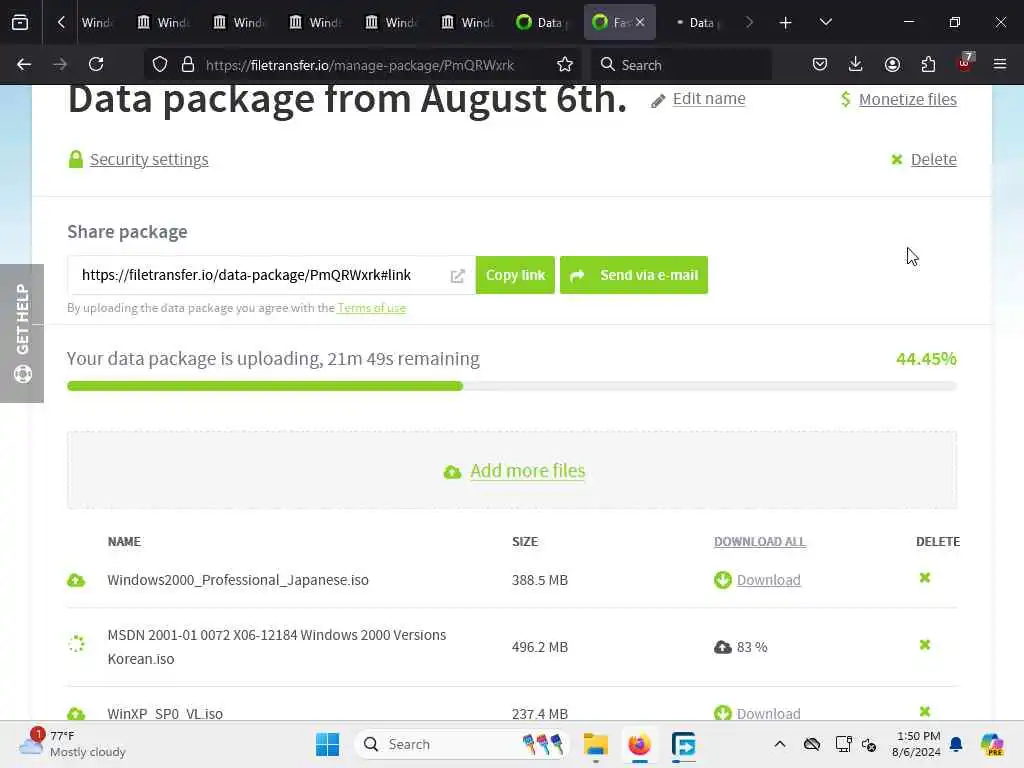Image resolution: width=1024 pixels, height=768 pixels.
Task: Click the Firefox View icon
Action: 20,22
